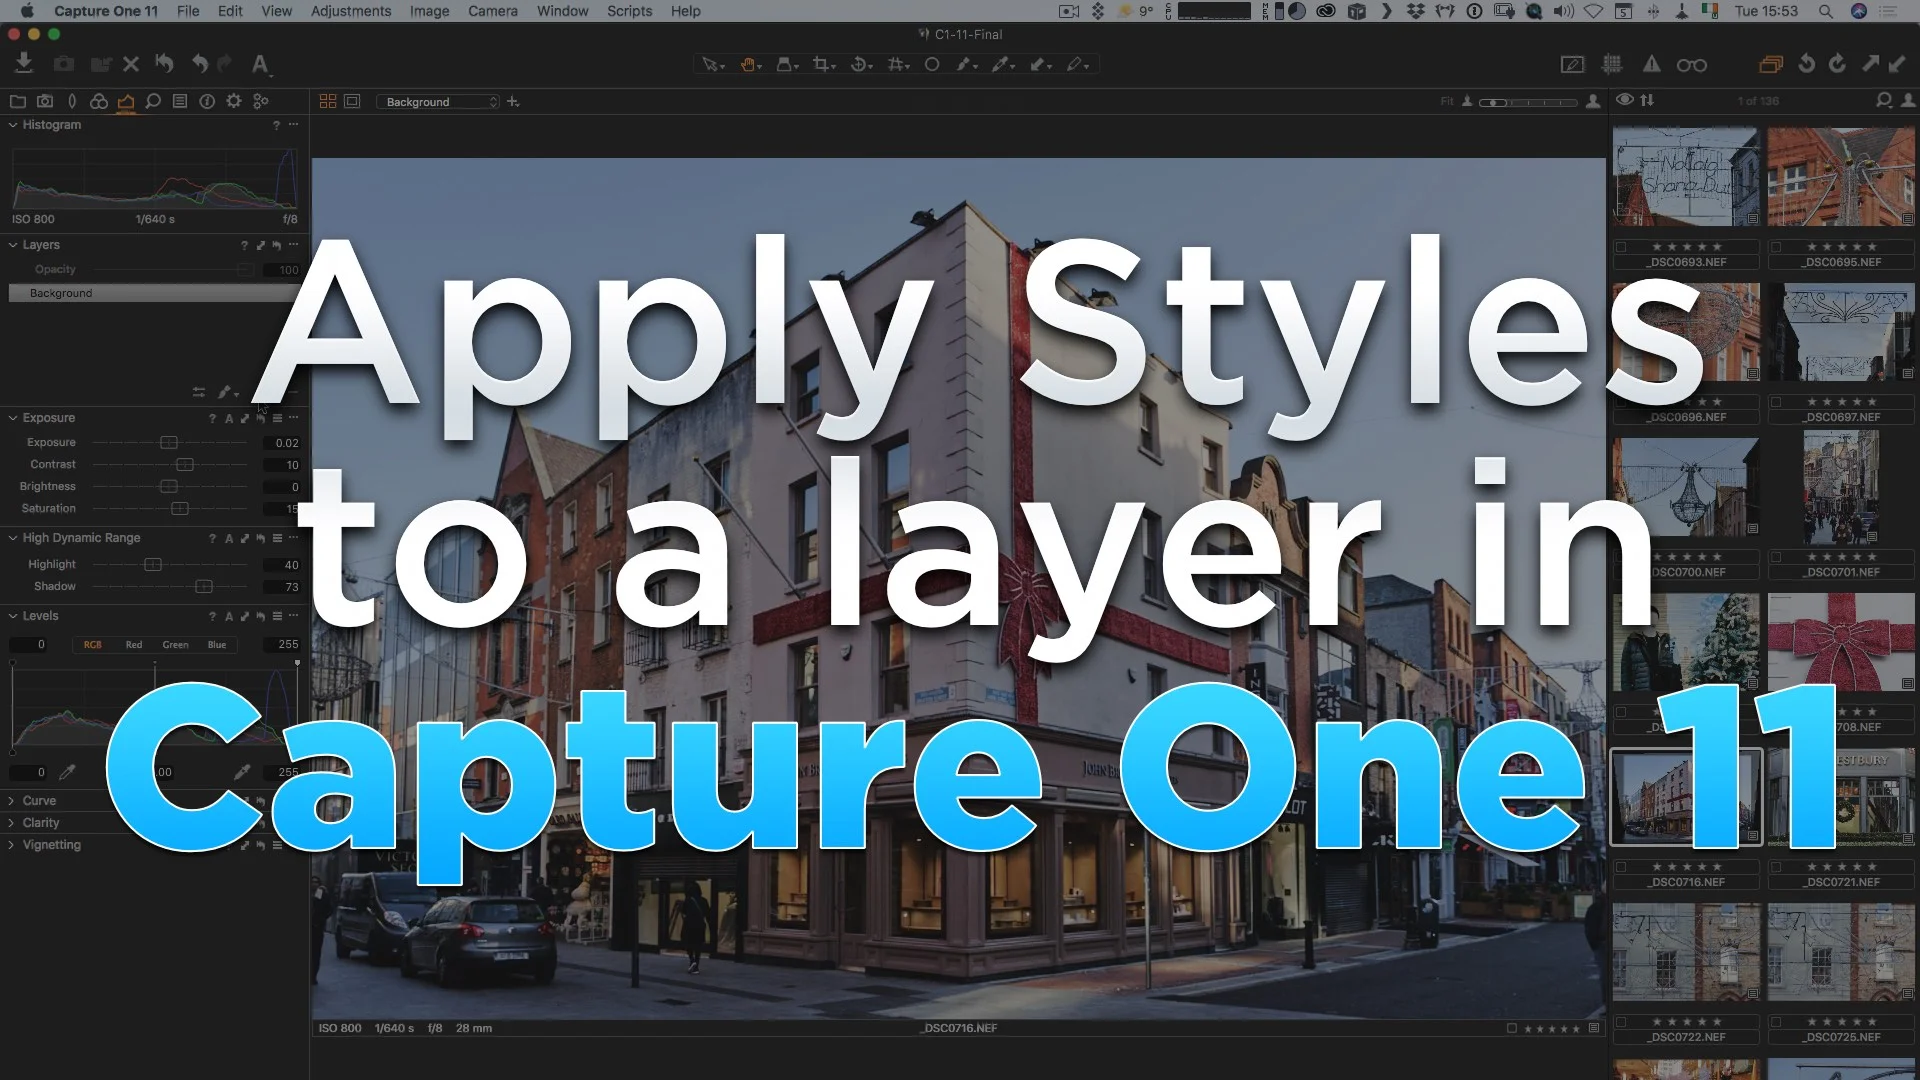The width and height of the screenshot is (1920, 1080).
Task: Open the Adjustments menu
Action: (x=350, y=11)
